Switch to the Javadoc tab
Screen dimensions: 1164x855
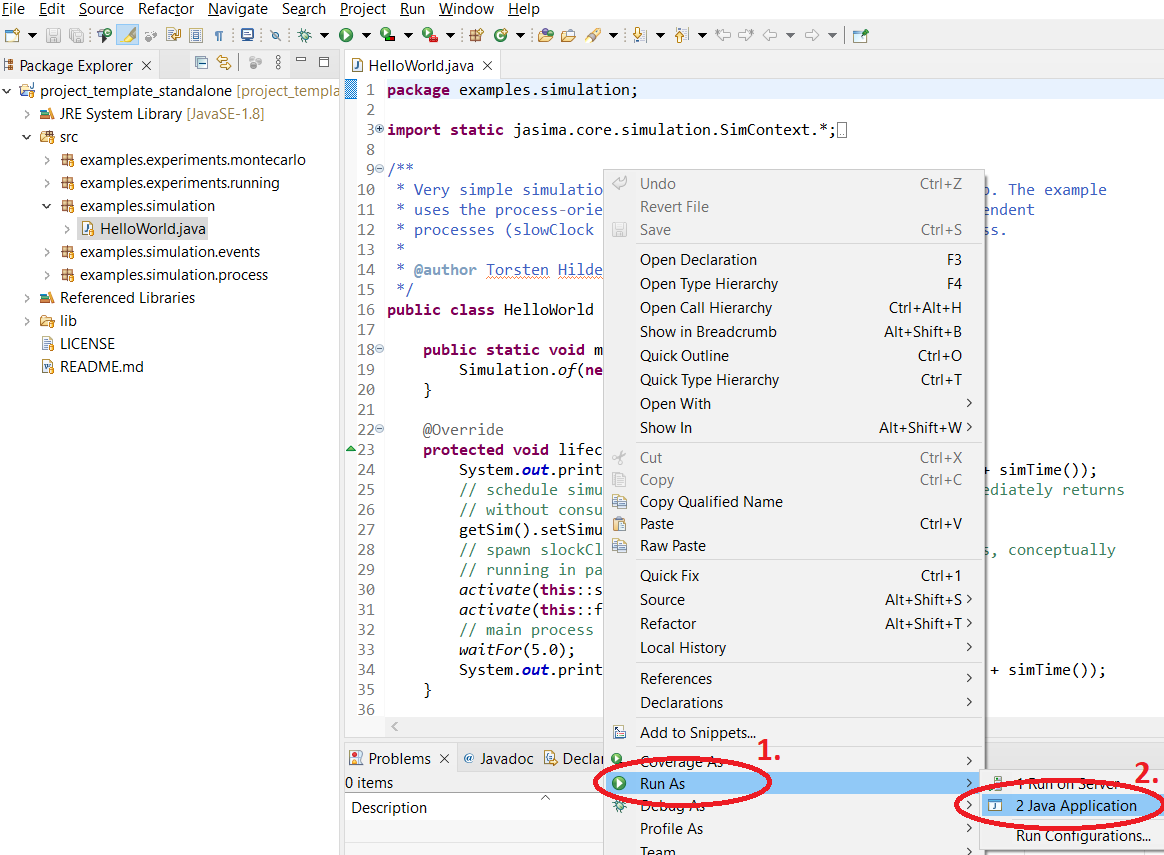[x=506, y=758]
